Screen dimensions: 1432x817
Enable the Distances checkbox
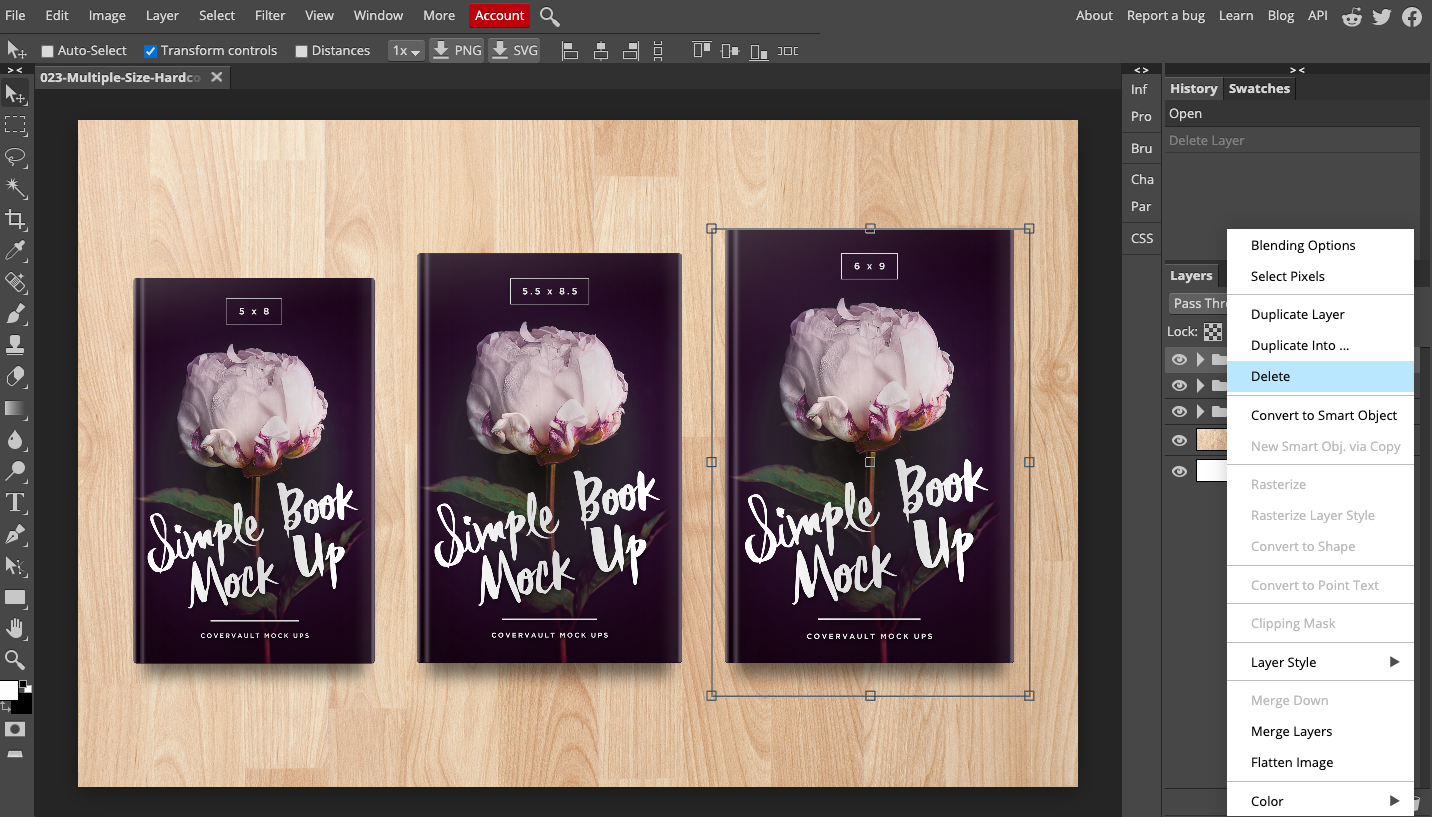click(x=301, y=51)
